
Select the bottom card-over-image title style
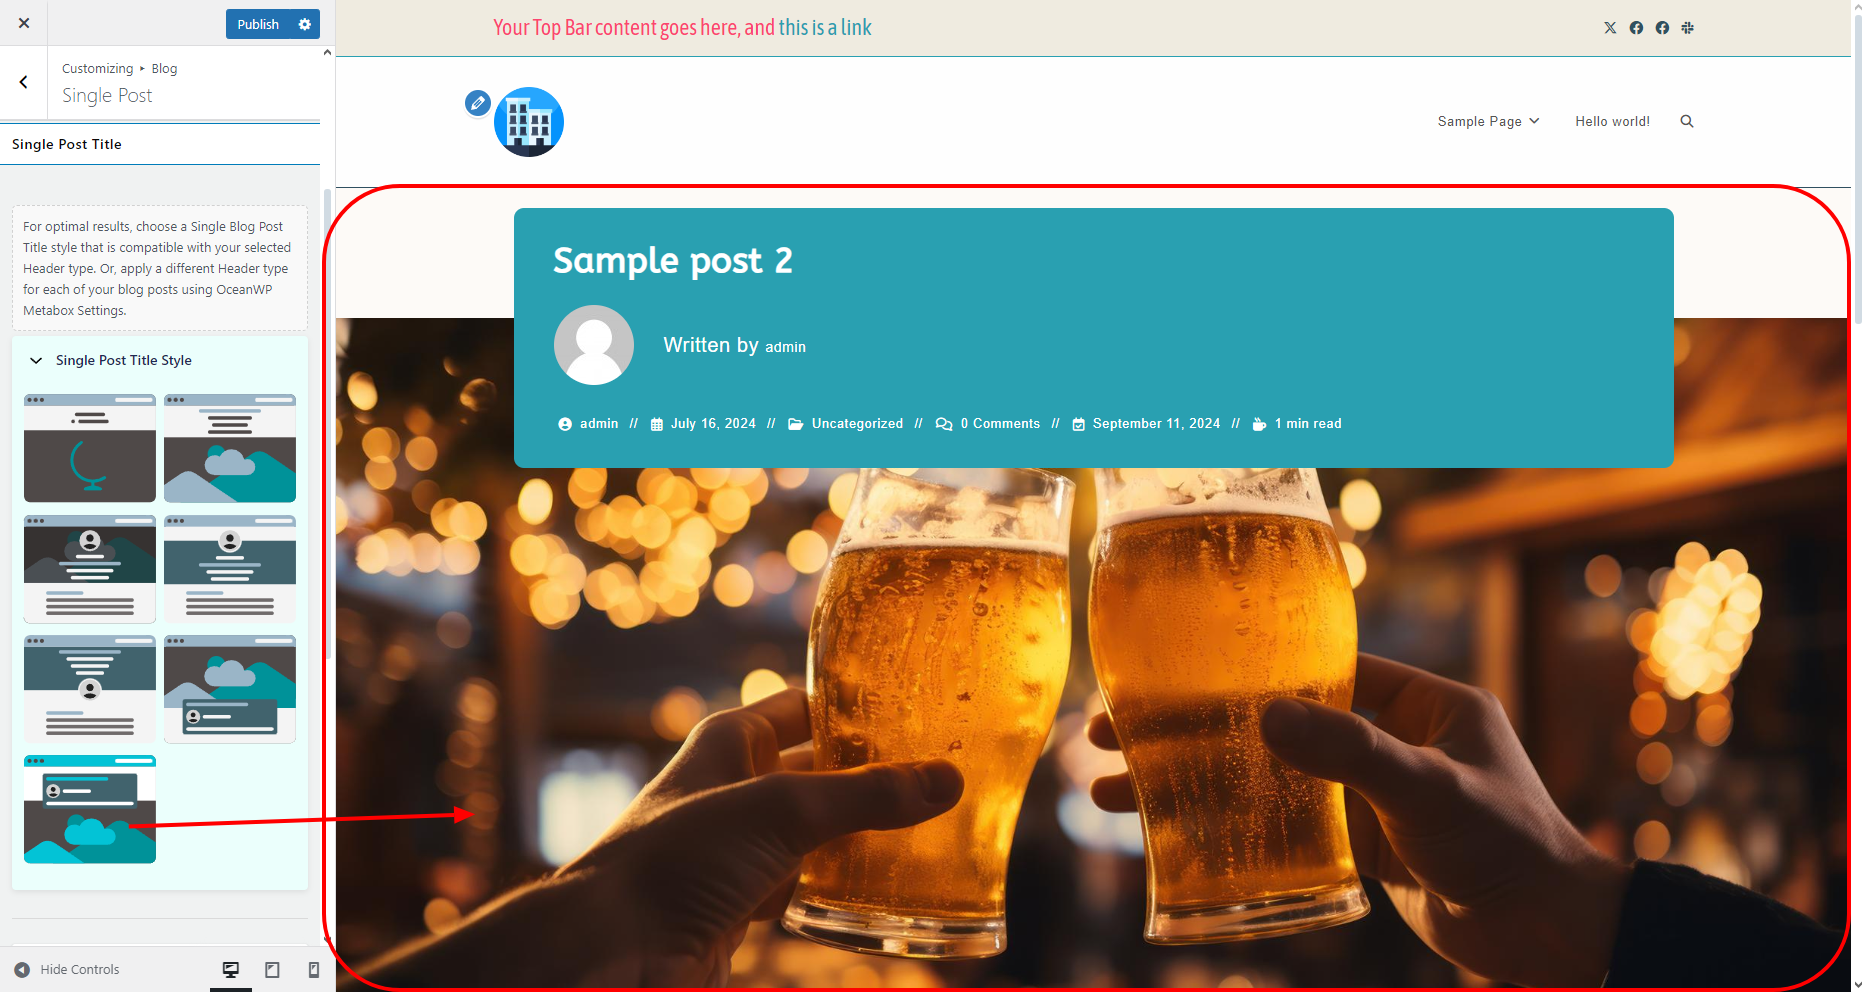click(x=90, y=809)
